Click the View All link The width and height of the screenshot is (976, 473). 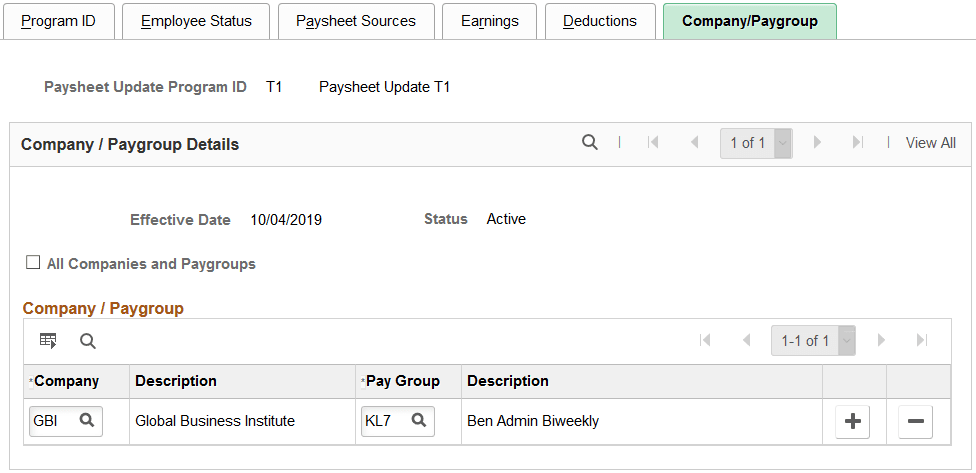pos(931,143)
